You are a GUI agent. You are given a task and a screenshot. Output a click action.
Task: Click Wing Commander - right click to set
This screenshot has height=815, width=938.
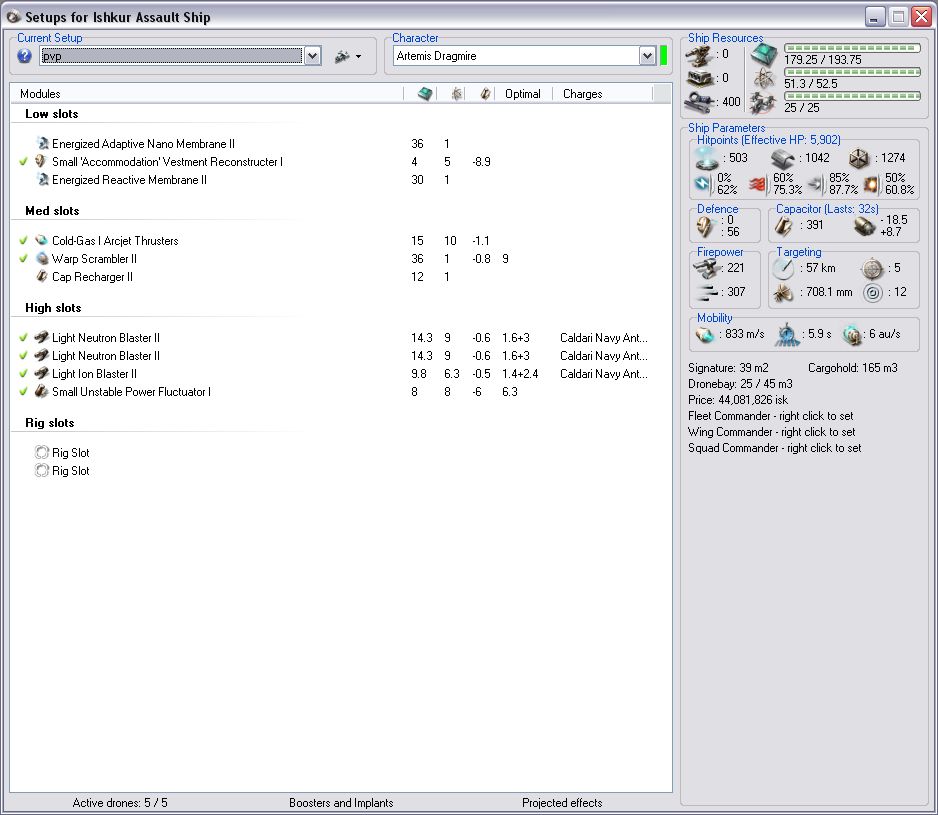[772, 432]
